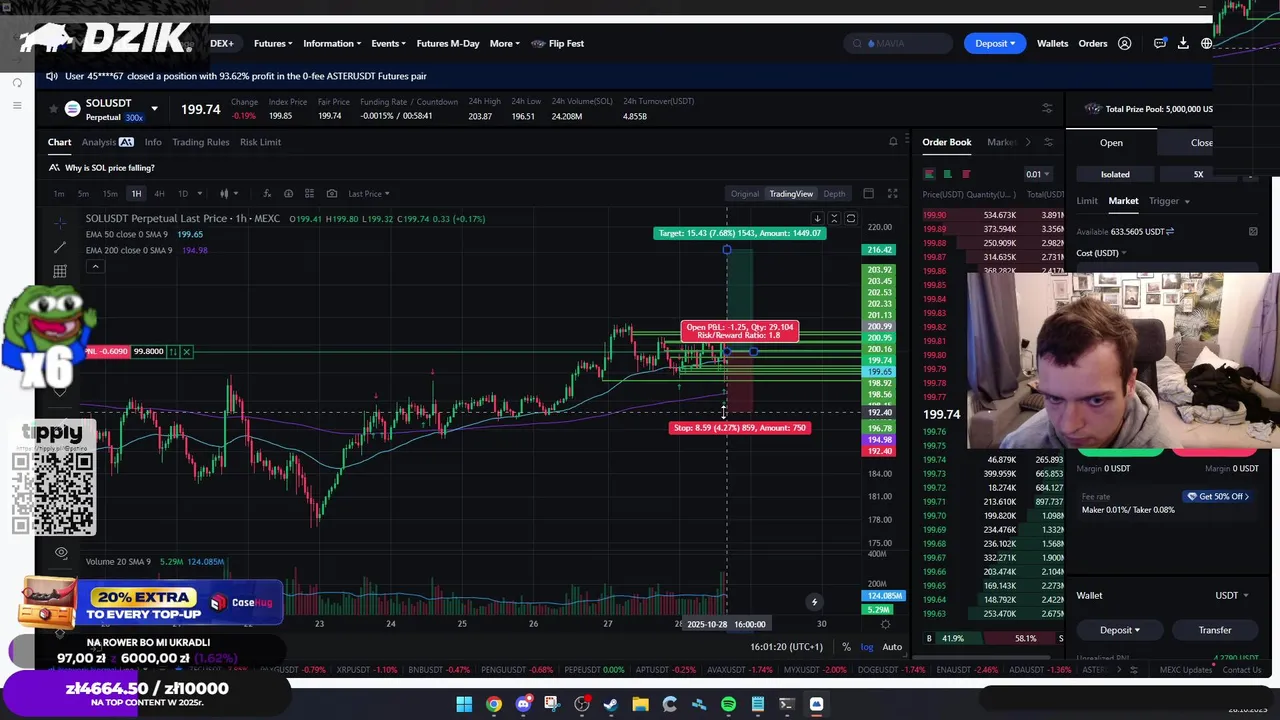Open the indicator templates grid icon
This screenshot has width=1280, height=720.
[309, 193]
